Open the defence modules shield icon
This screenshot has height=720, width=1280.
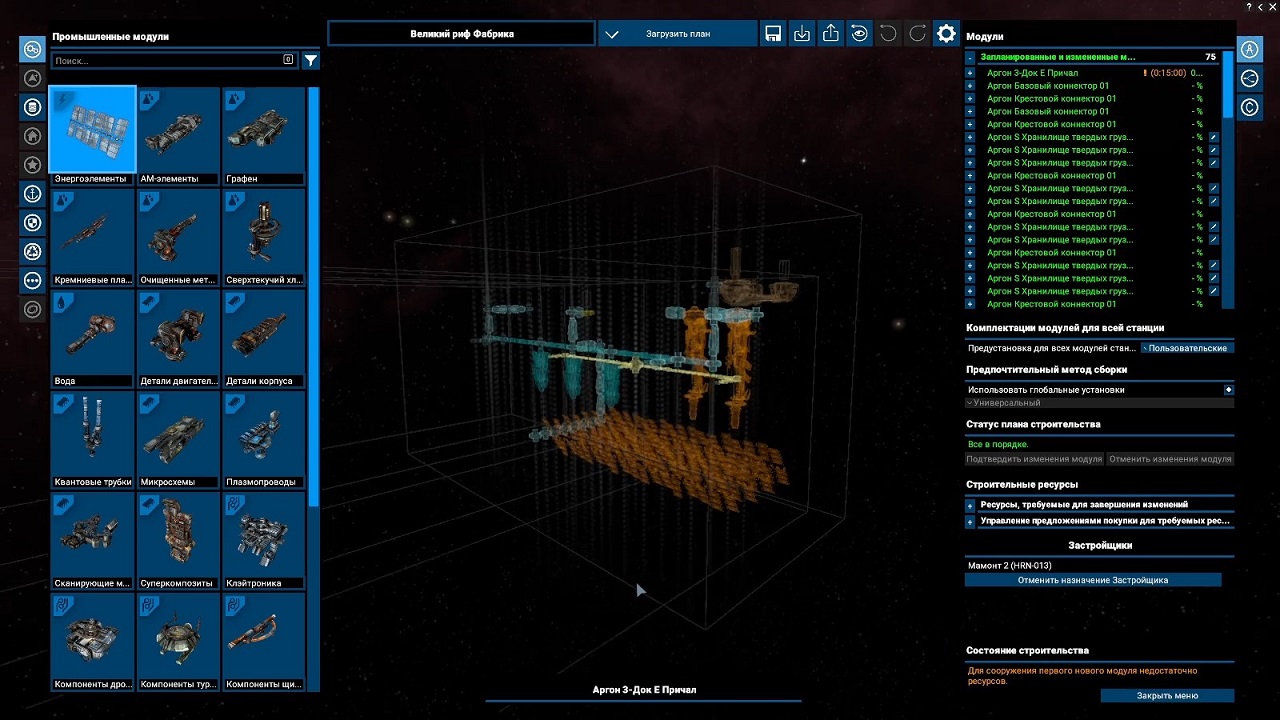coord(33,223)
